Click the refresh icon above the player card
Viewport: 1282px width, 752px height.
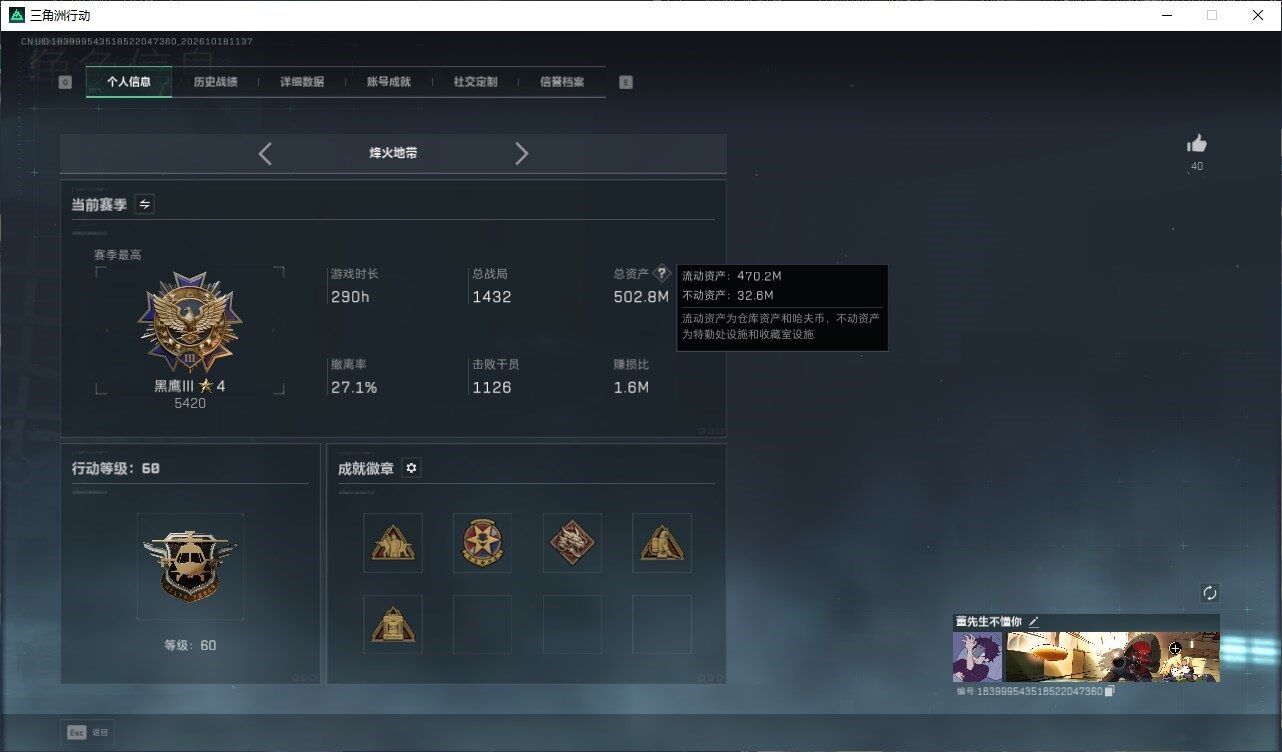(1210, 593)
